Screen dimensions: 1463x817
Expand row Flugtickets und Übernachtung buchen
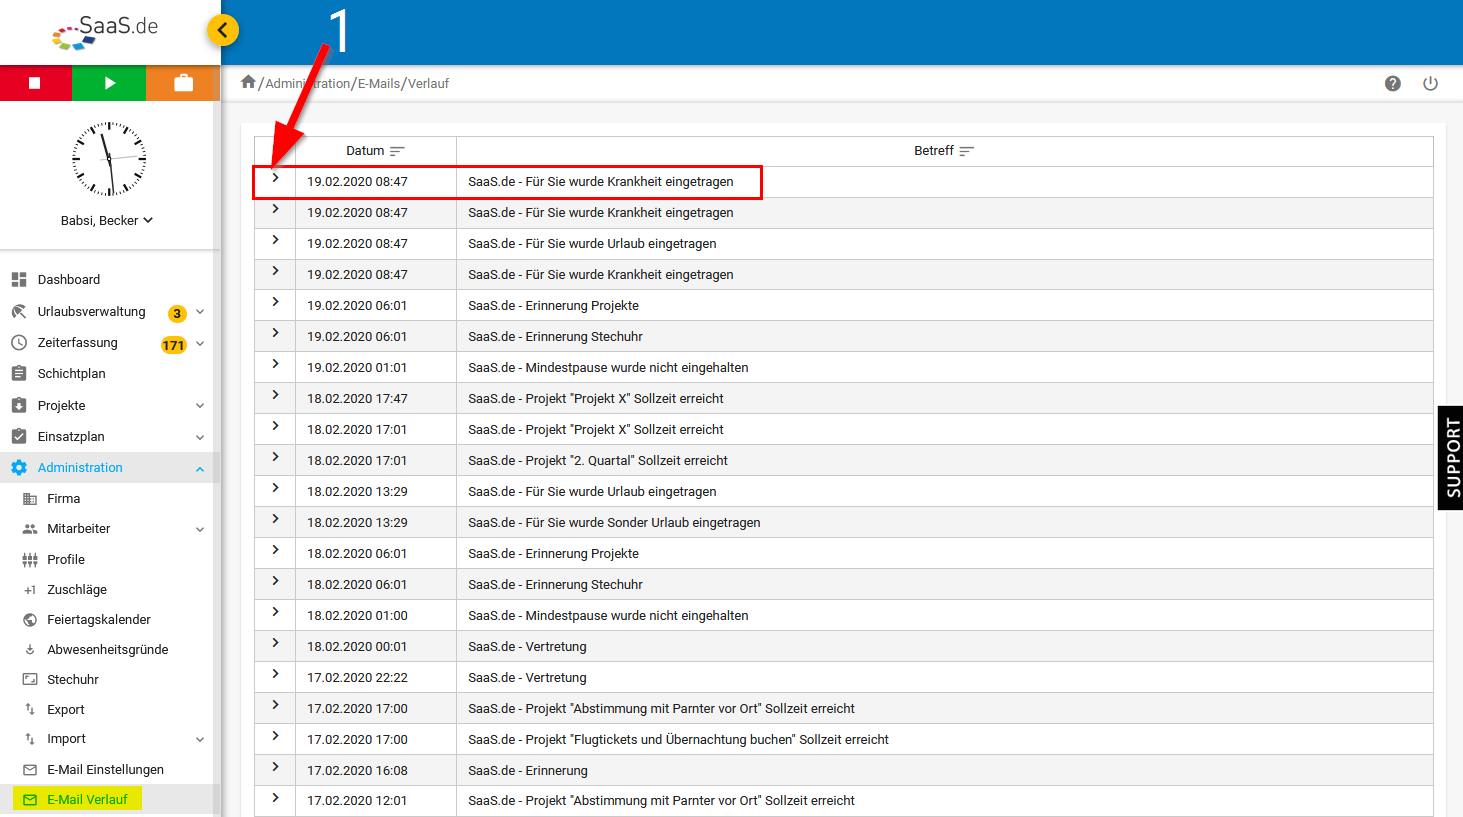[x=275, y=736]
